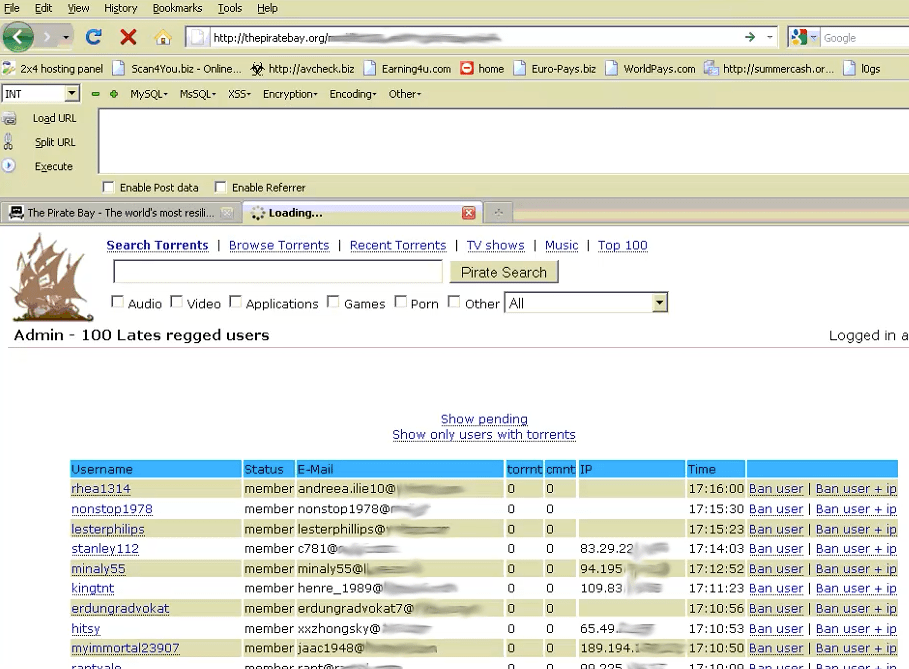Viewport: 909px width, 669px height.
Task: Open the 'home' bookmark with red icon
Action: (482, 68)
